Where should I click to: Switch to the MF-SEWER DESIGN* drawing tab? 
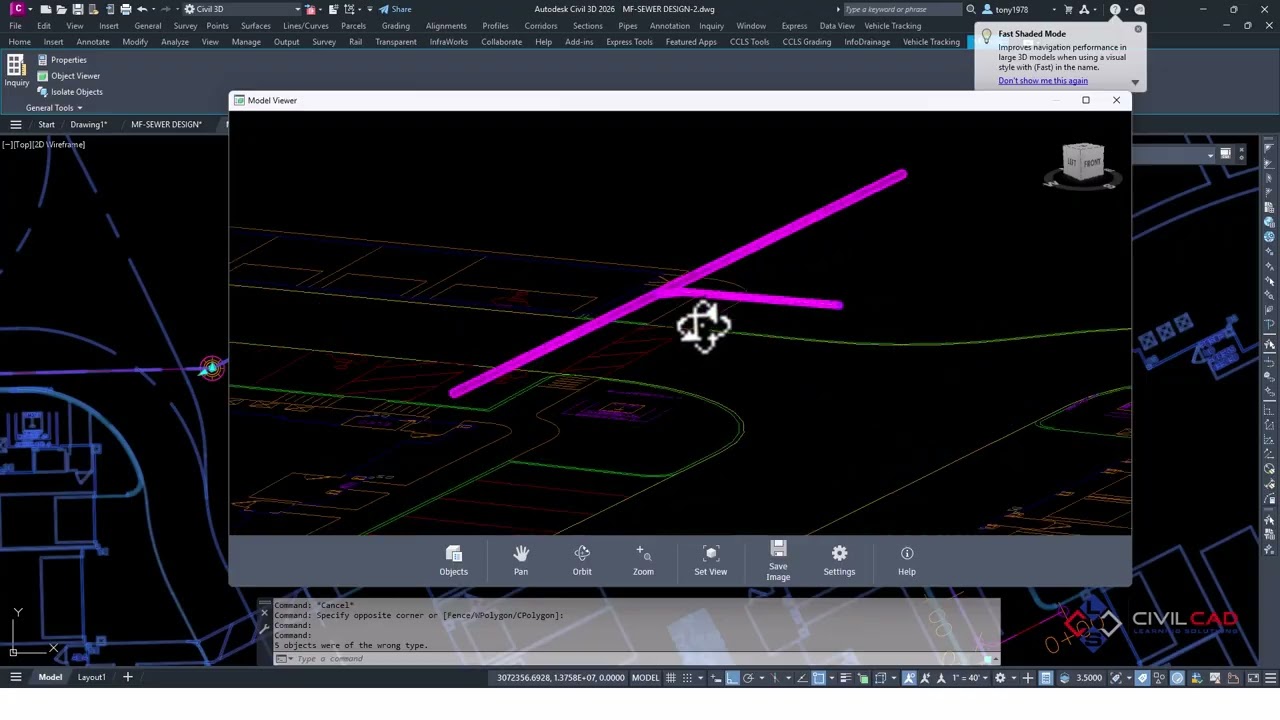[x=166, y=124]
